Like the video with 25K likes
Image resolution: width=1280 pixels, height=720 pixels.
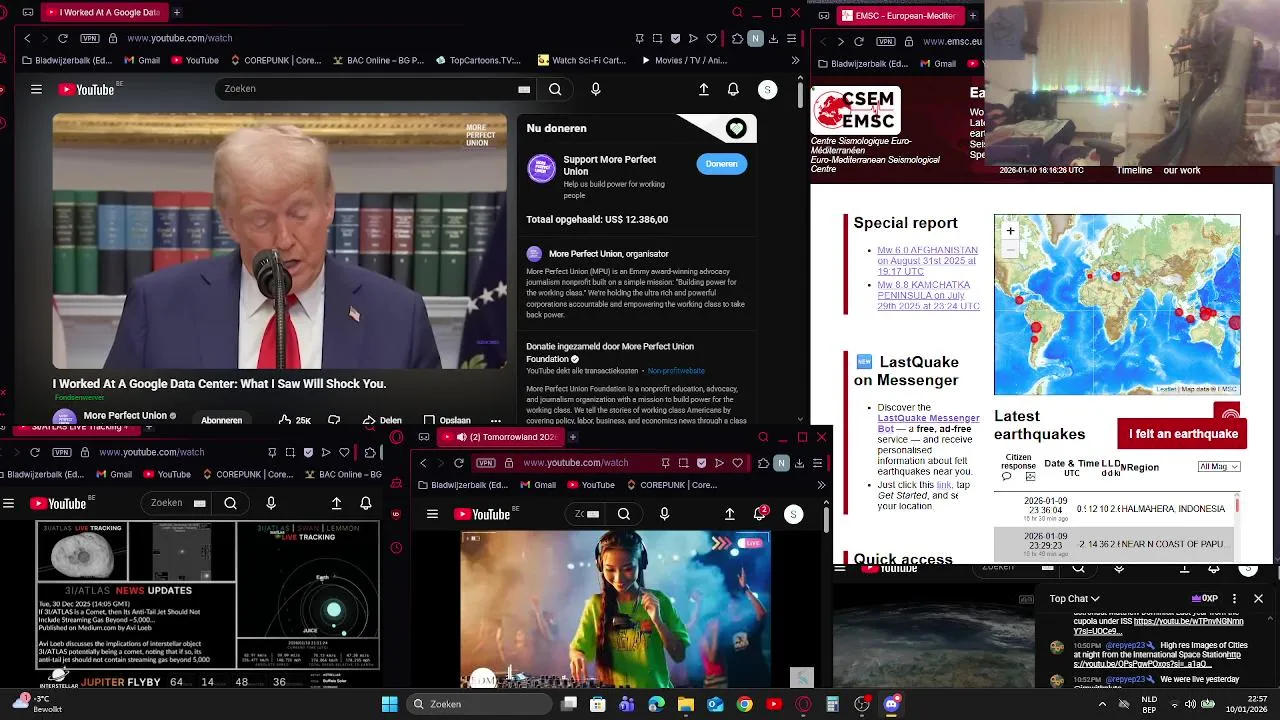click(295, 420)
